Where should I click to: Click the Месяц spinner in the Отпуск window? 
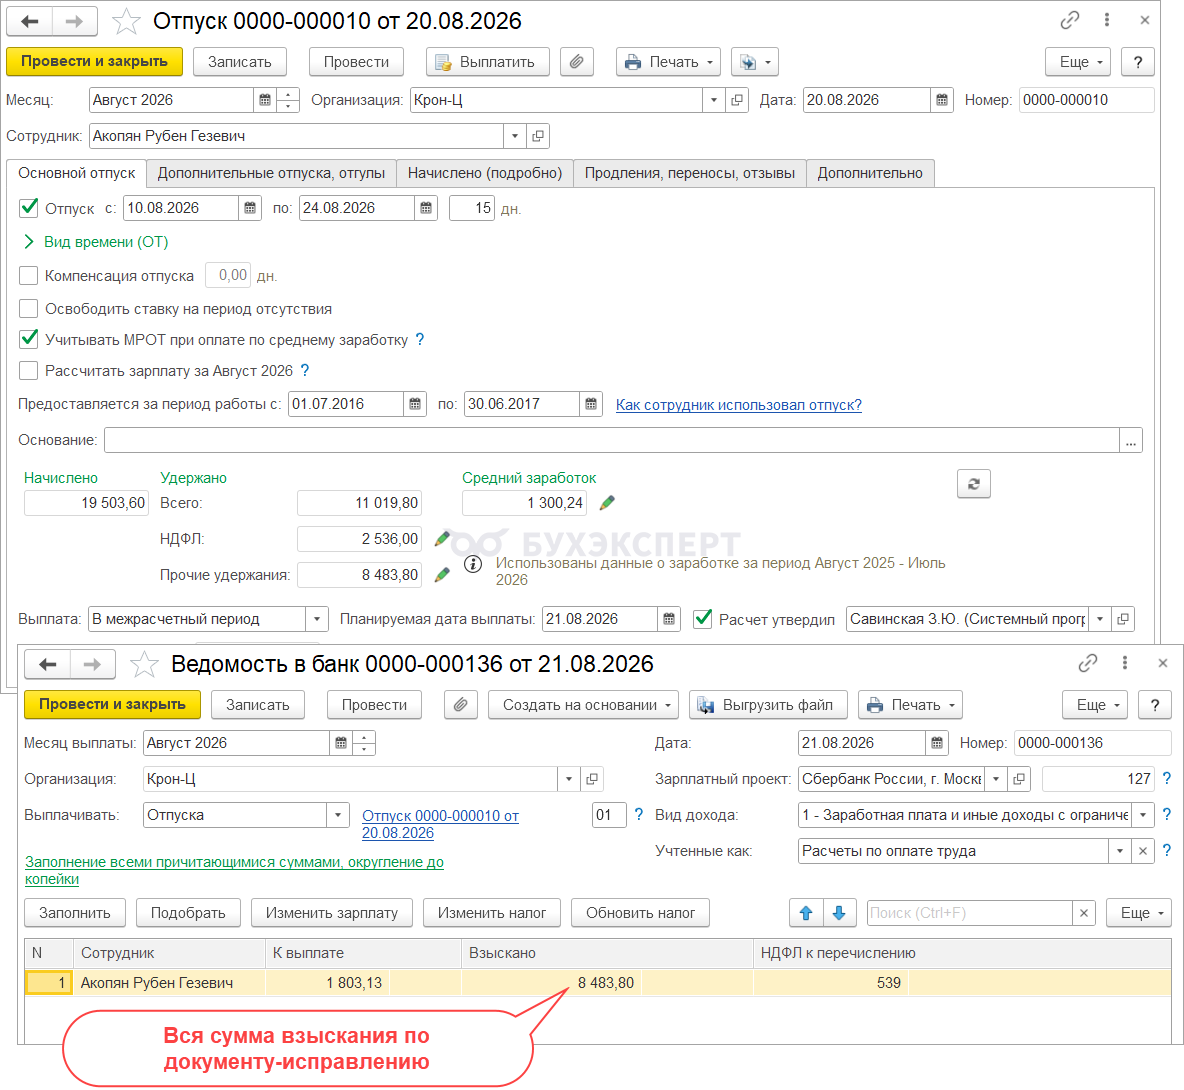(288, 100)
